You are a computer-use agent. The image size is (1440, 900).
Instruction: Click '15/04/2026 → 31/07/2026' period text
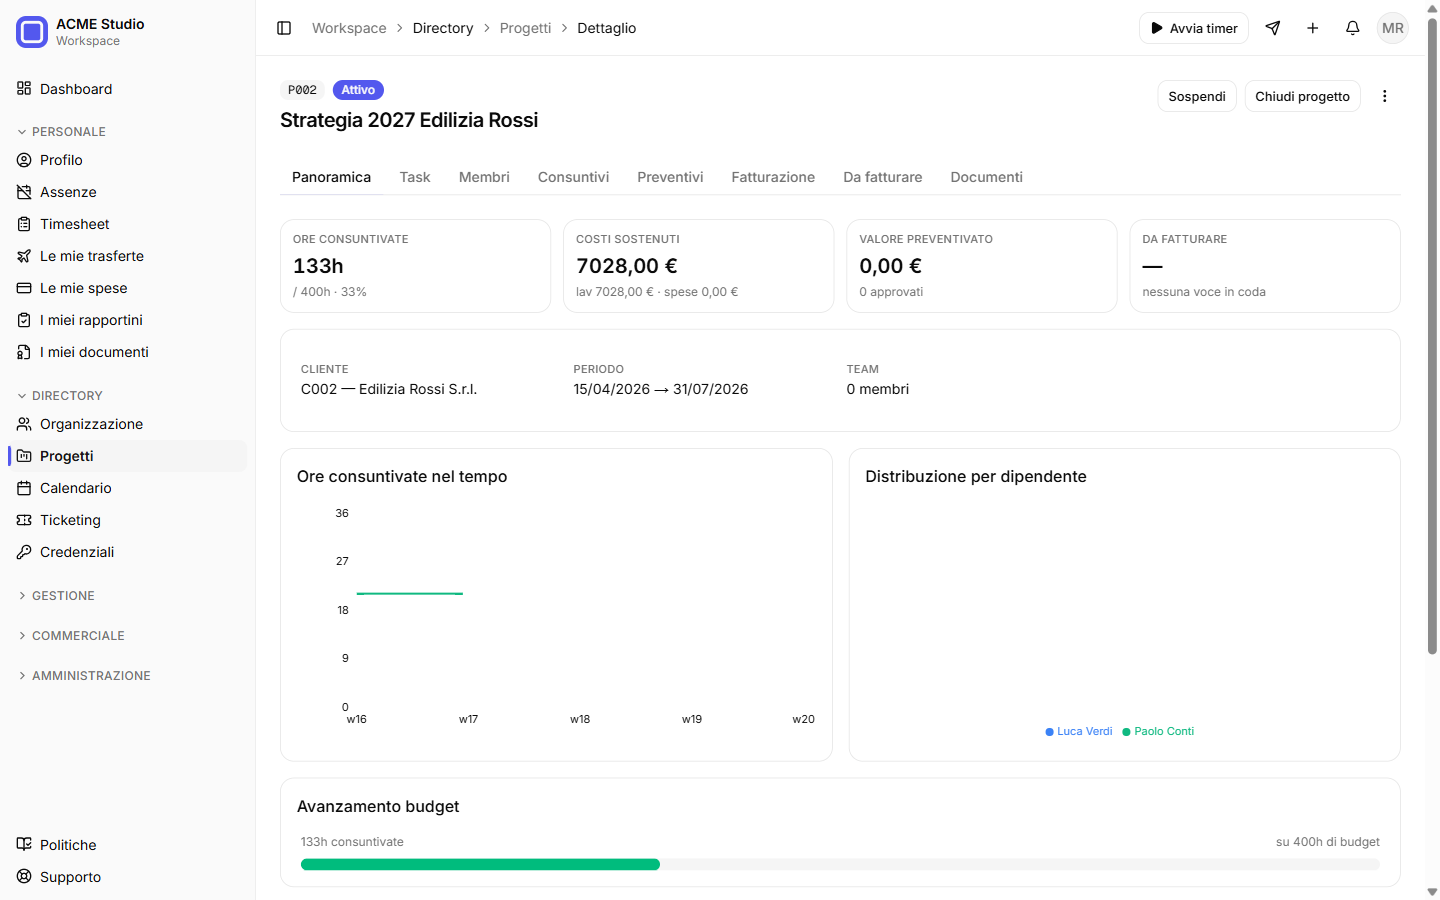coord(661,389)
